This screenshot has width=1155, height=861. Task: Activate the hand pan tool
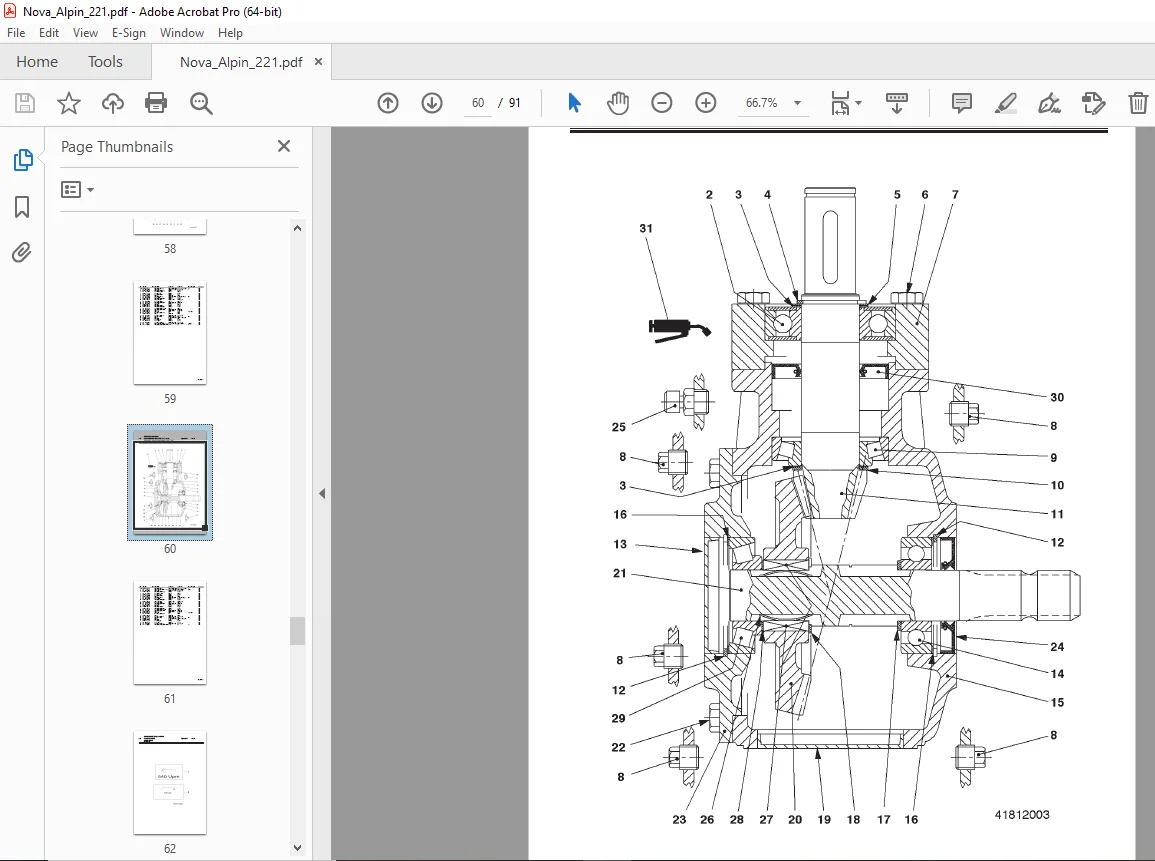pos(618,103)
